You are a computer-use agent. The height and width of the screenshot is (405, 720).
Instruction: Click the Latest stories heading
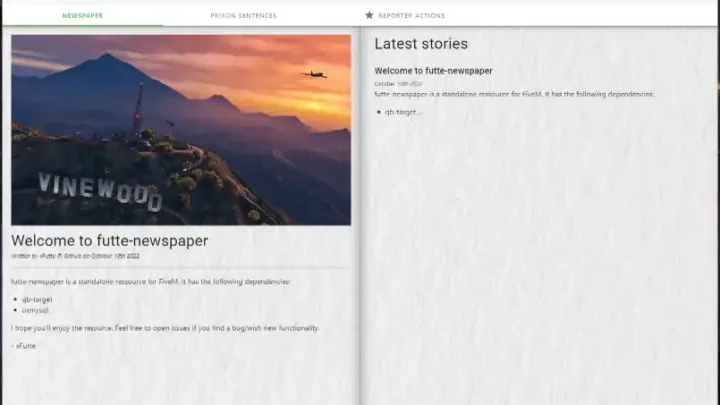pos(421,44)
